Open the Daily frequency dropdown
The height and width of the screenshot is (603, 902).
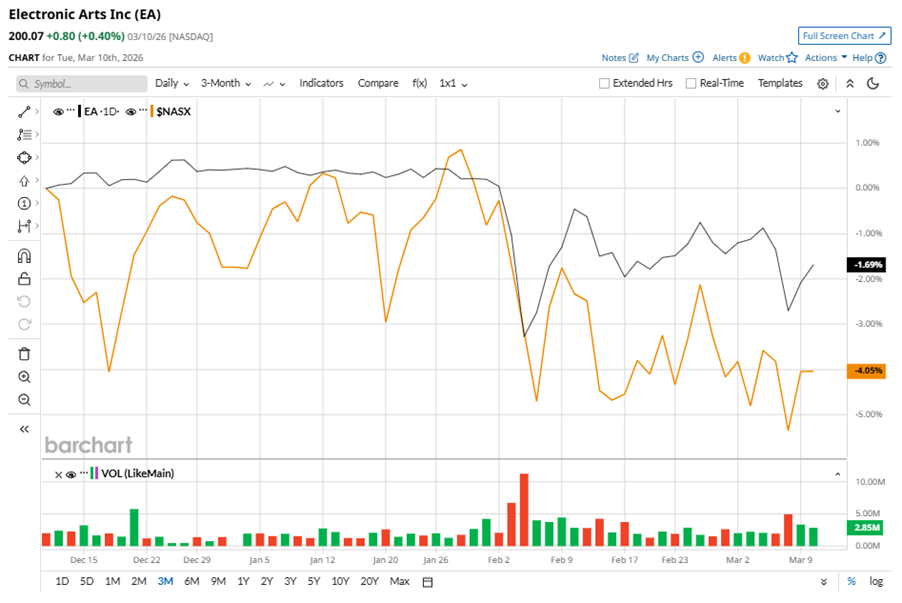(172, 84)
